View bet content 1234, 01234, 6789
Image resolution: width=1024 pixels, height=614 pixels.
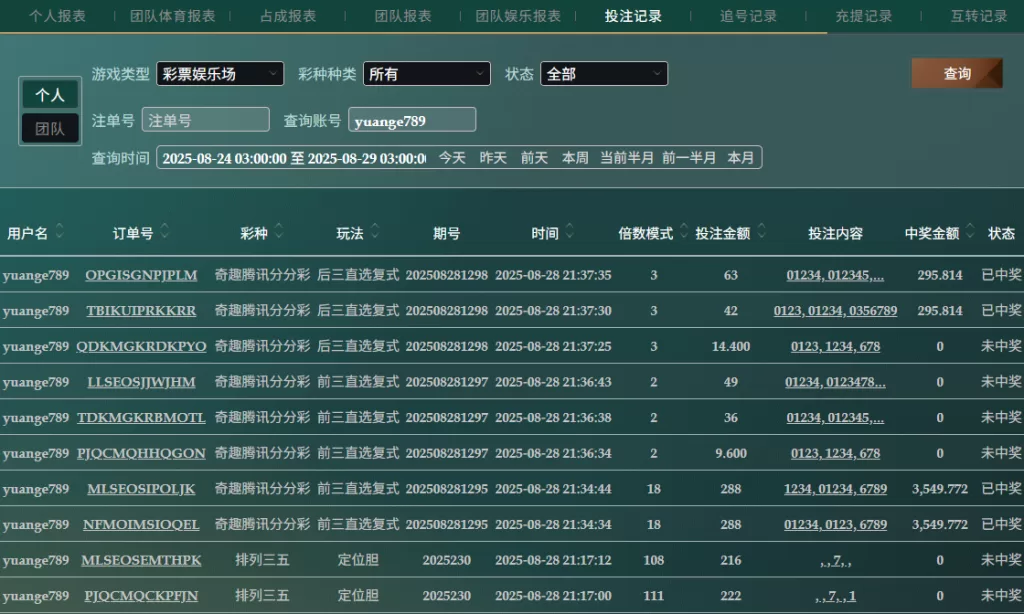835,489
